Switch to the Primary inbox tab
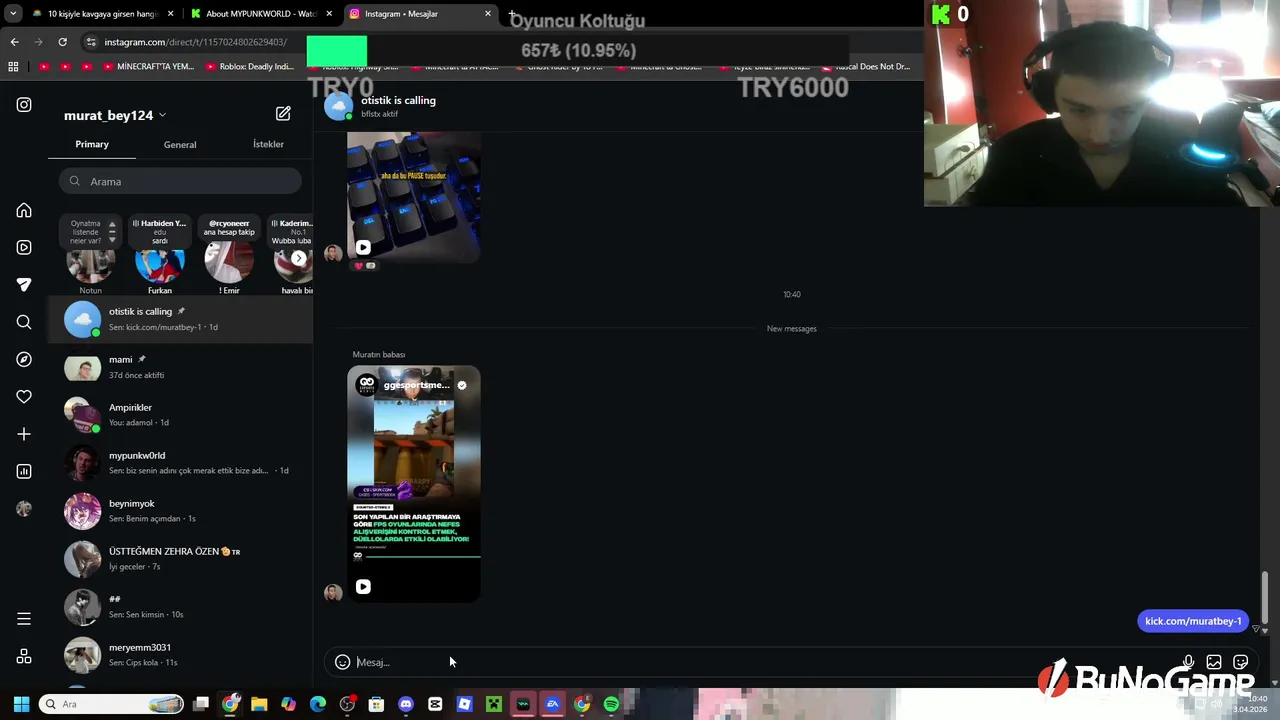 [92, 144]
